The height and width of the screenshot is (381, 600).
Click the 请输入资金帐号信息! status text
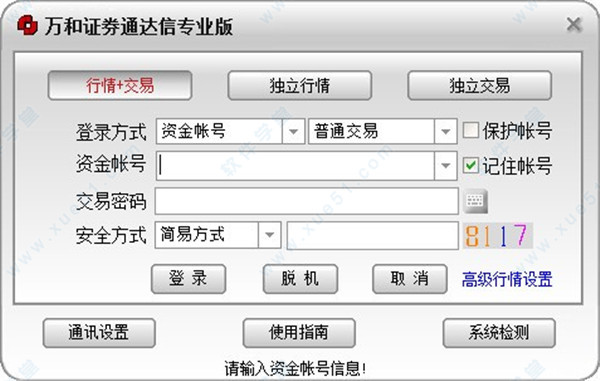point(295,369)
